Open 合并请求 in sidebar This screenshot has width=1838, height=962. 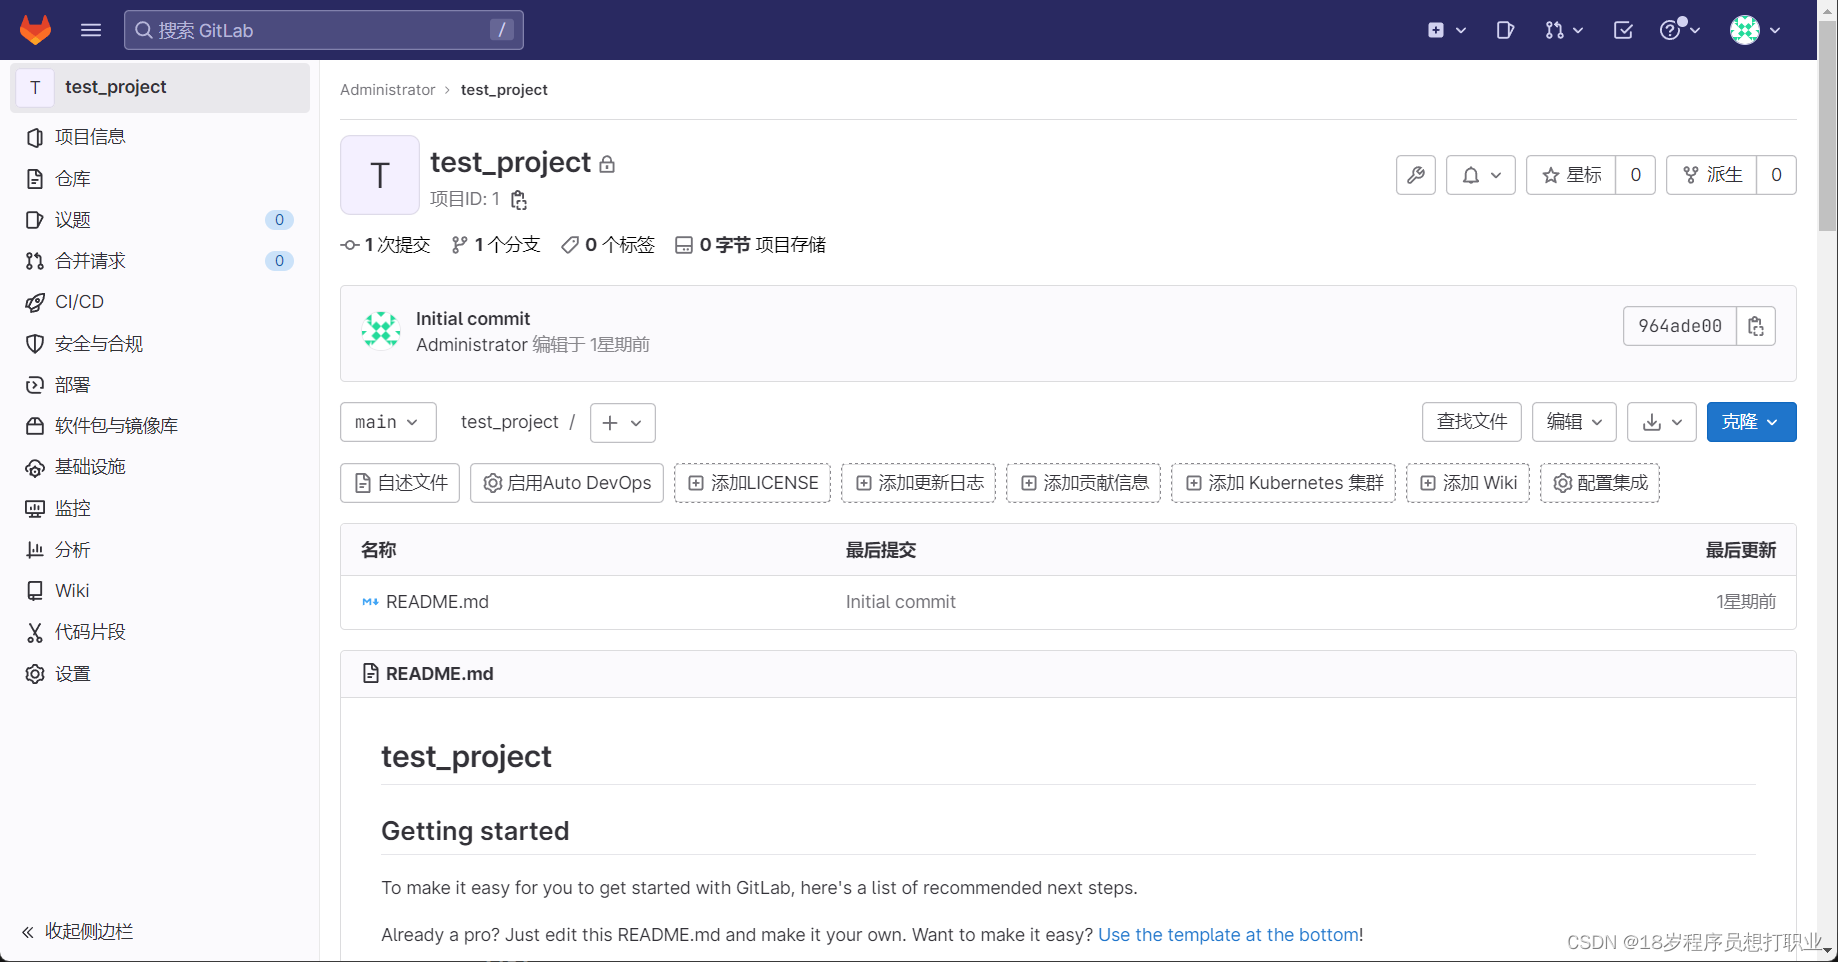(160, 261)
